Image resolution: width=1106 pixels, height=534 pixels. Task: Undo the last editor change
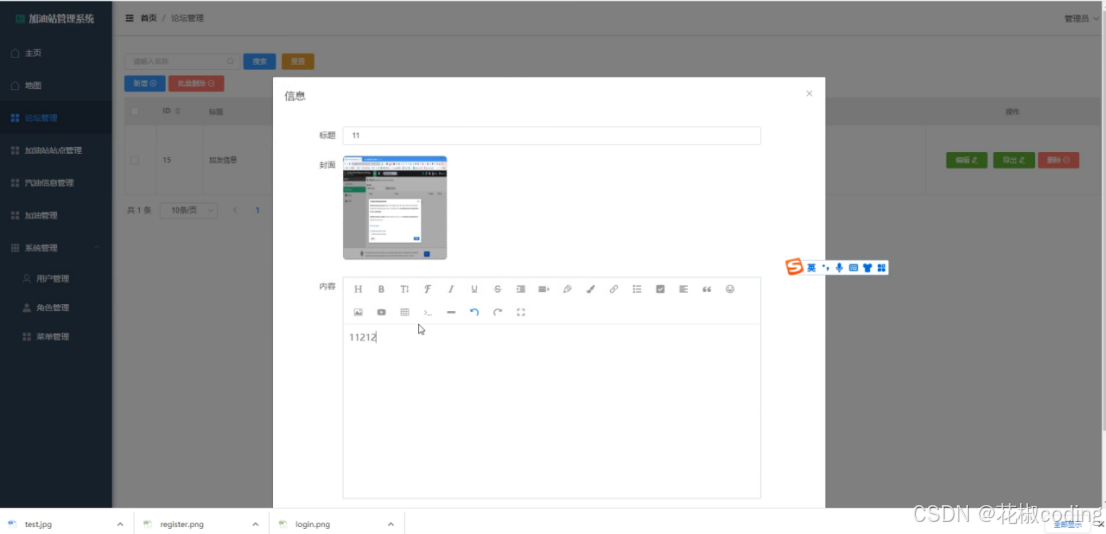pos(474,312)
